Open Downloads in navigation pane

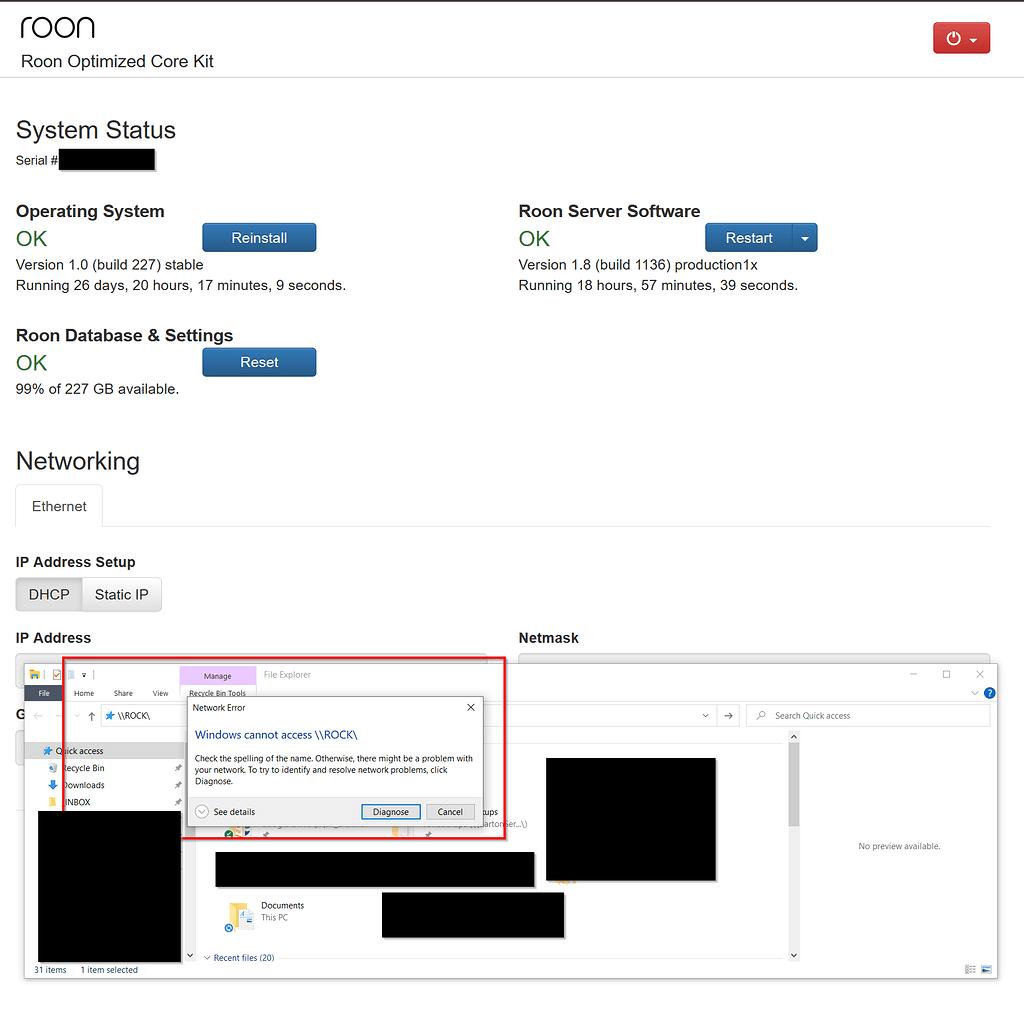(83, 785)
